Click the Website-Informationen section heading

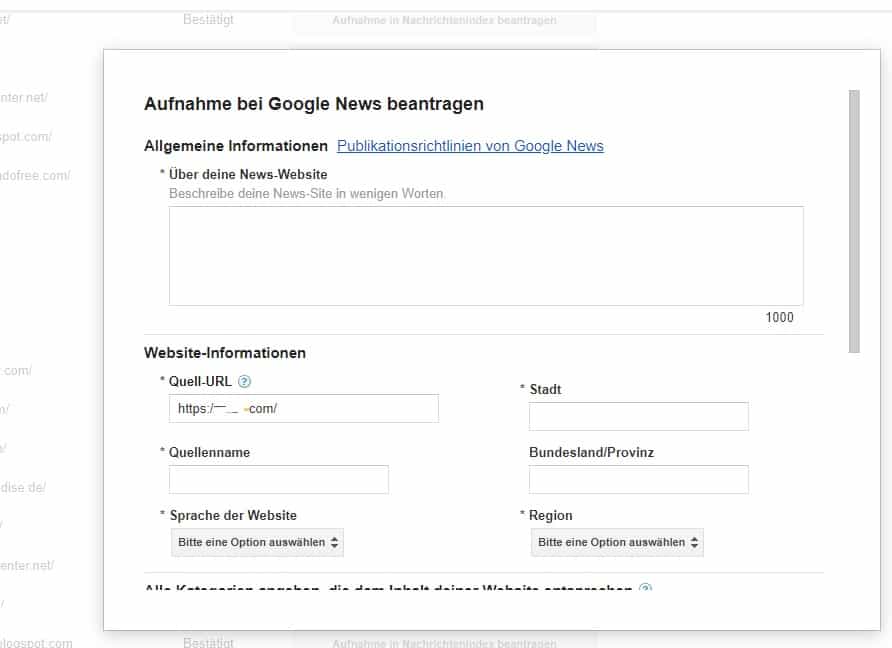point(225,353)
